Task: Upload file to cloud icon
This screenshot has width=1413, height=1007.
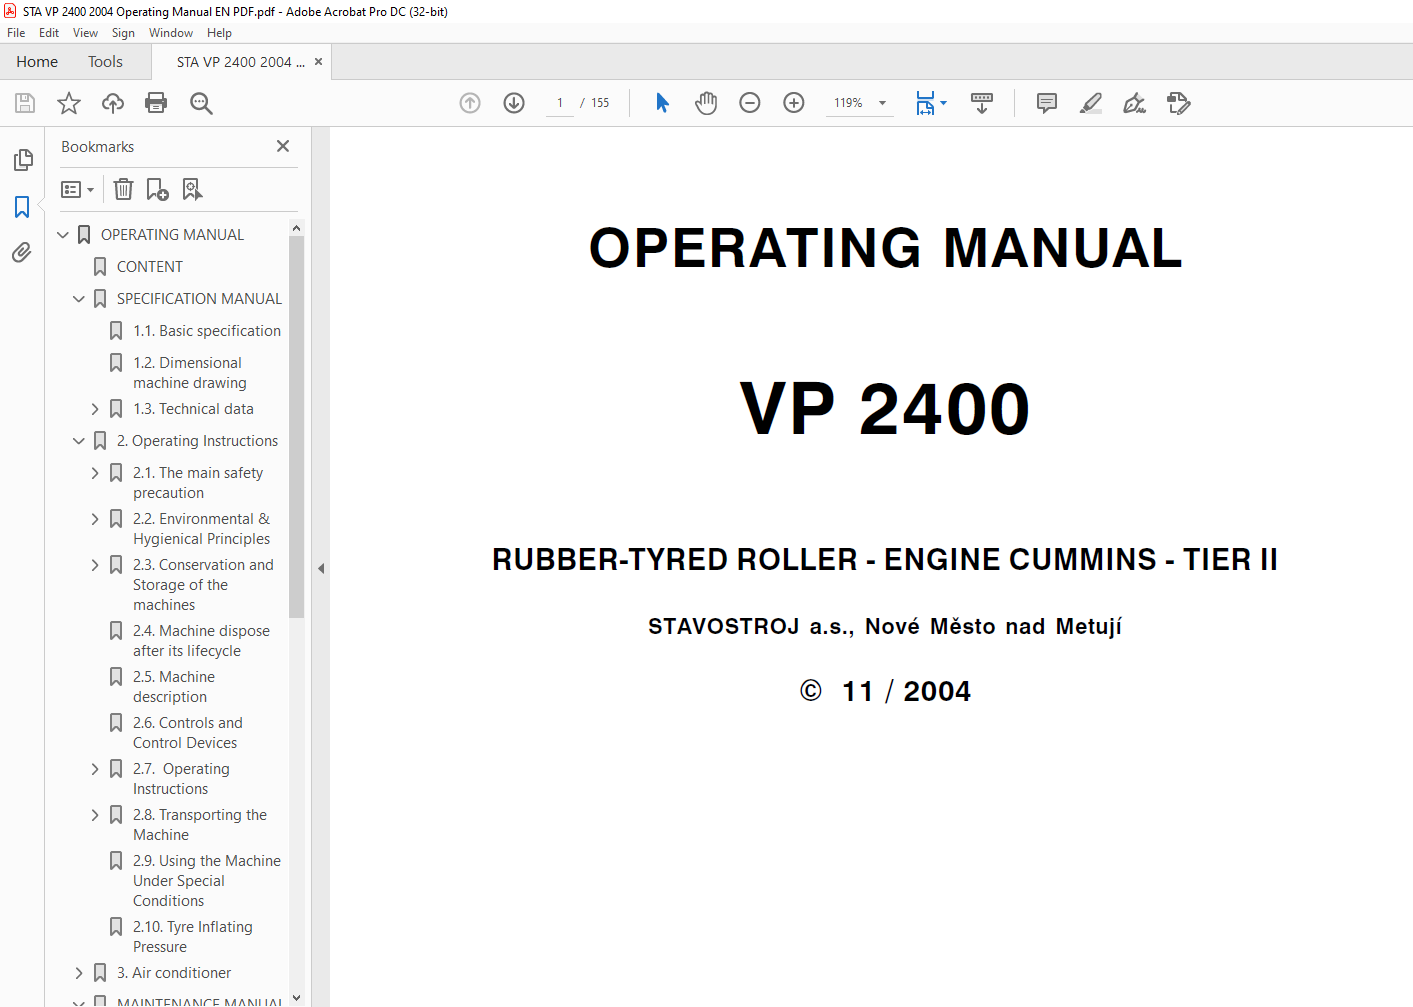Action: [x=113, y=103]
